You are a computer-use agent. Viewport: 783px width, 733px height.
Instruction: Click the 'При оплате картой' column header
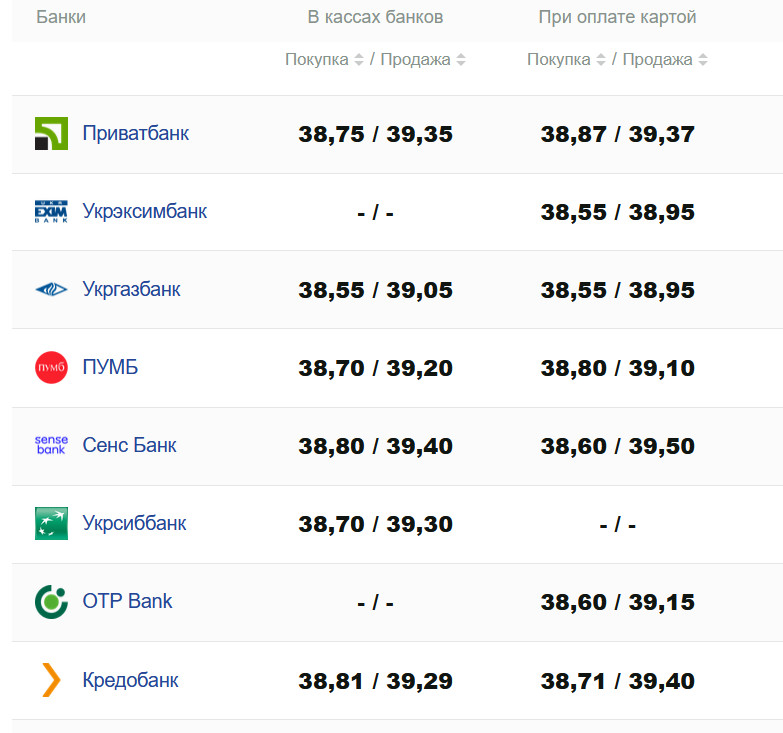[x=617, y=17]
